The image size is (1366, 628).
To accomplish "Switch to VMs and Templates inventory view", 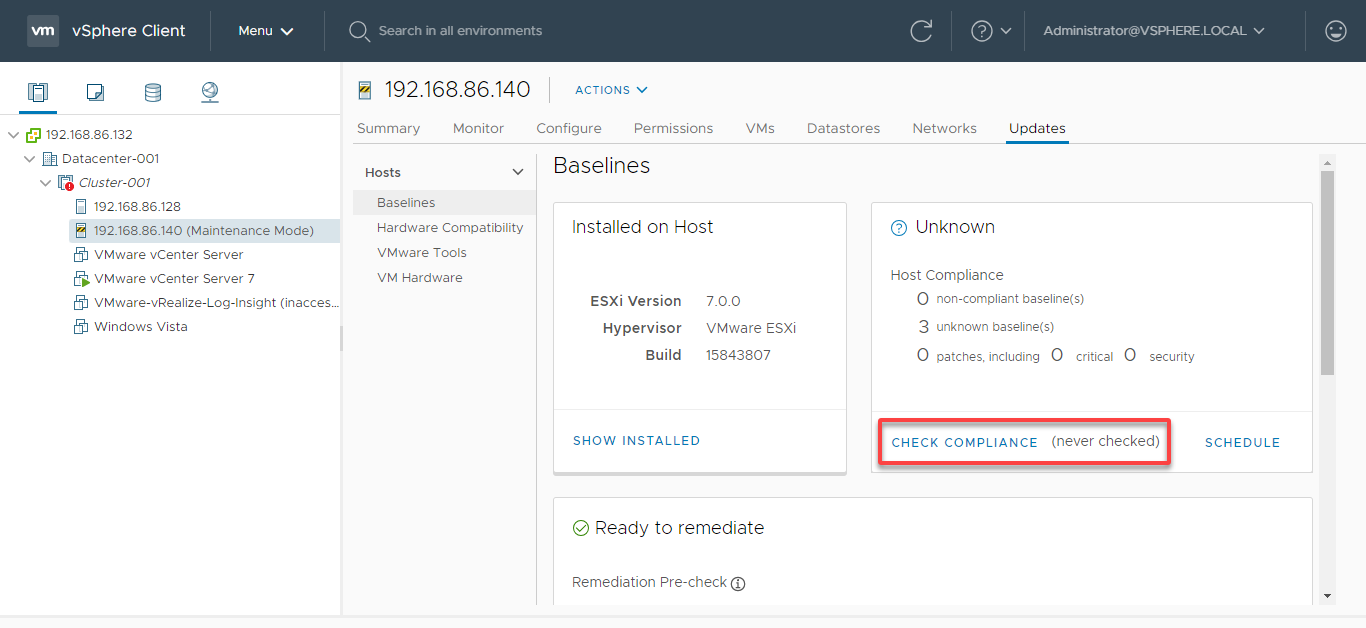I will coord(95,93).
